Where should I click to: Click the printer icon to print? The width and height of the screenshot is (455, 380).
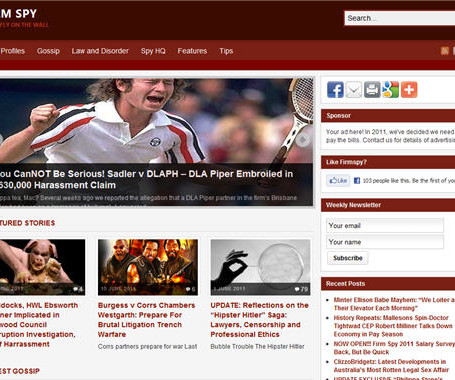pyautogui.click(x=372, y=90)
